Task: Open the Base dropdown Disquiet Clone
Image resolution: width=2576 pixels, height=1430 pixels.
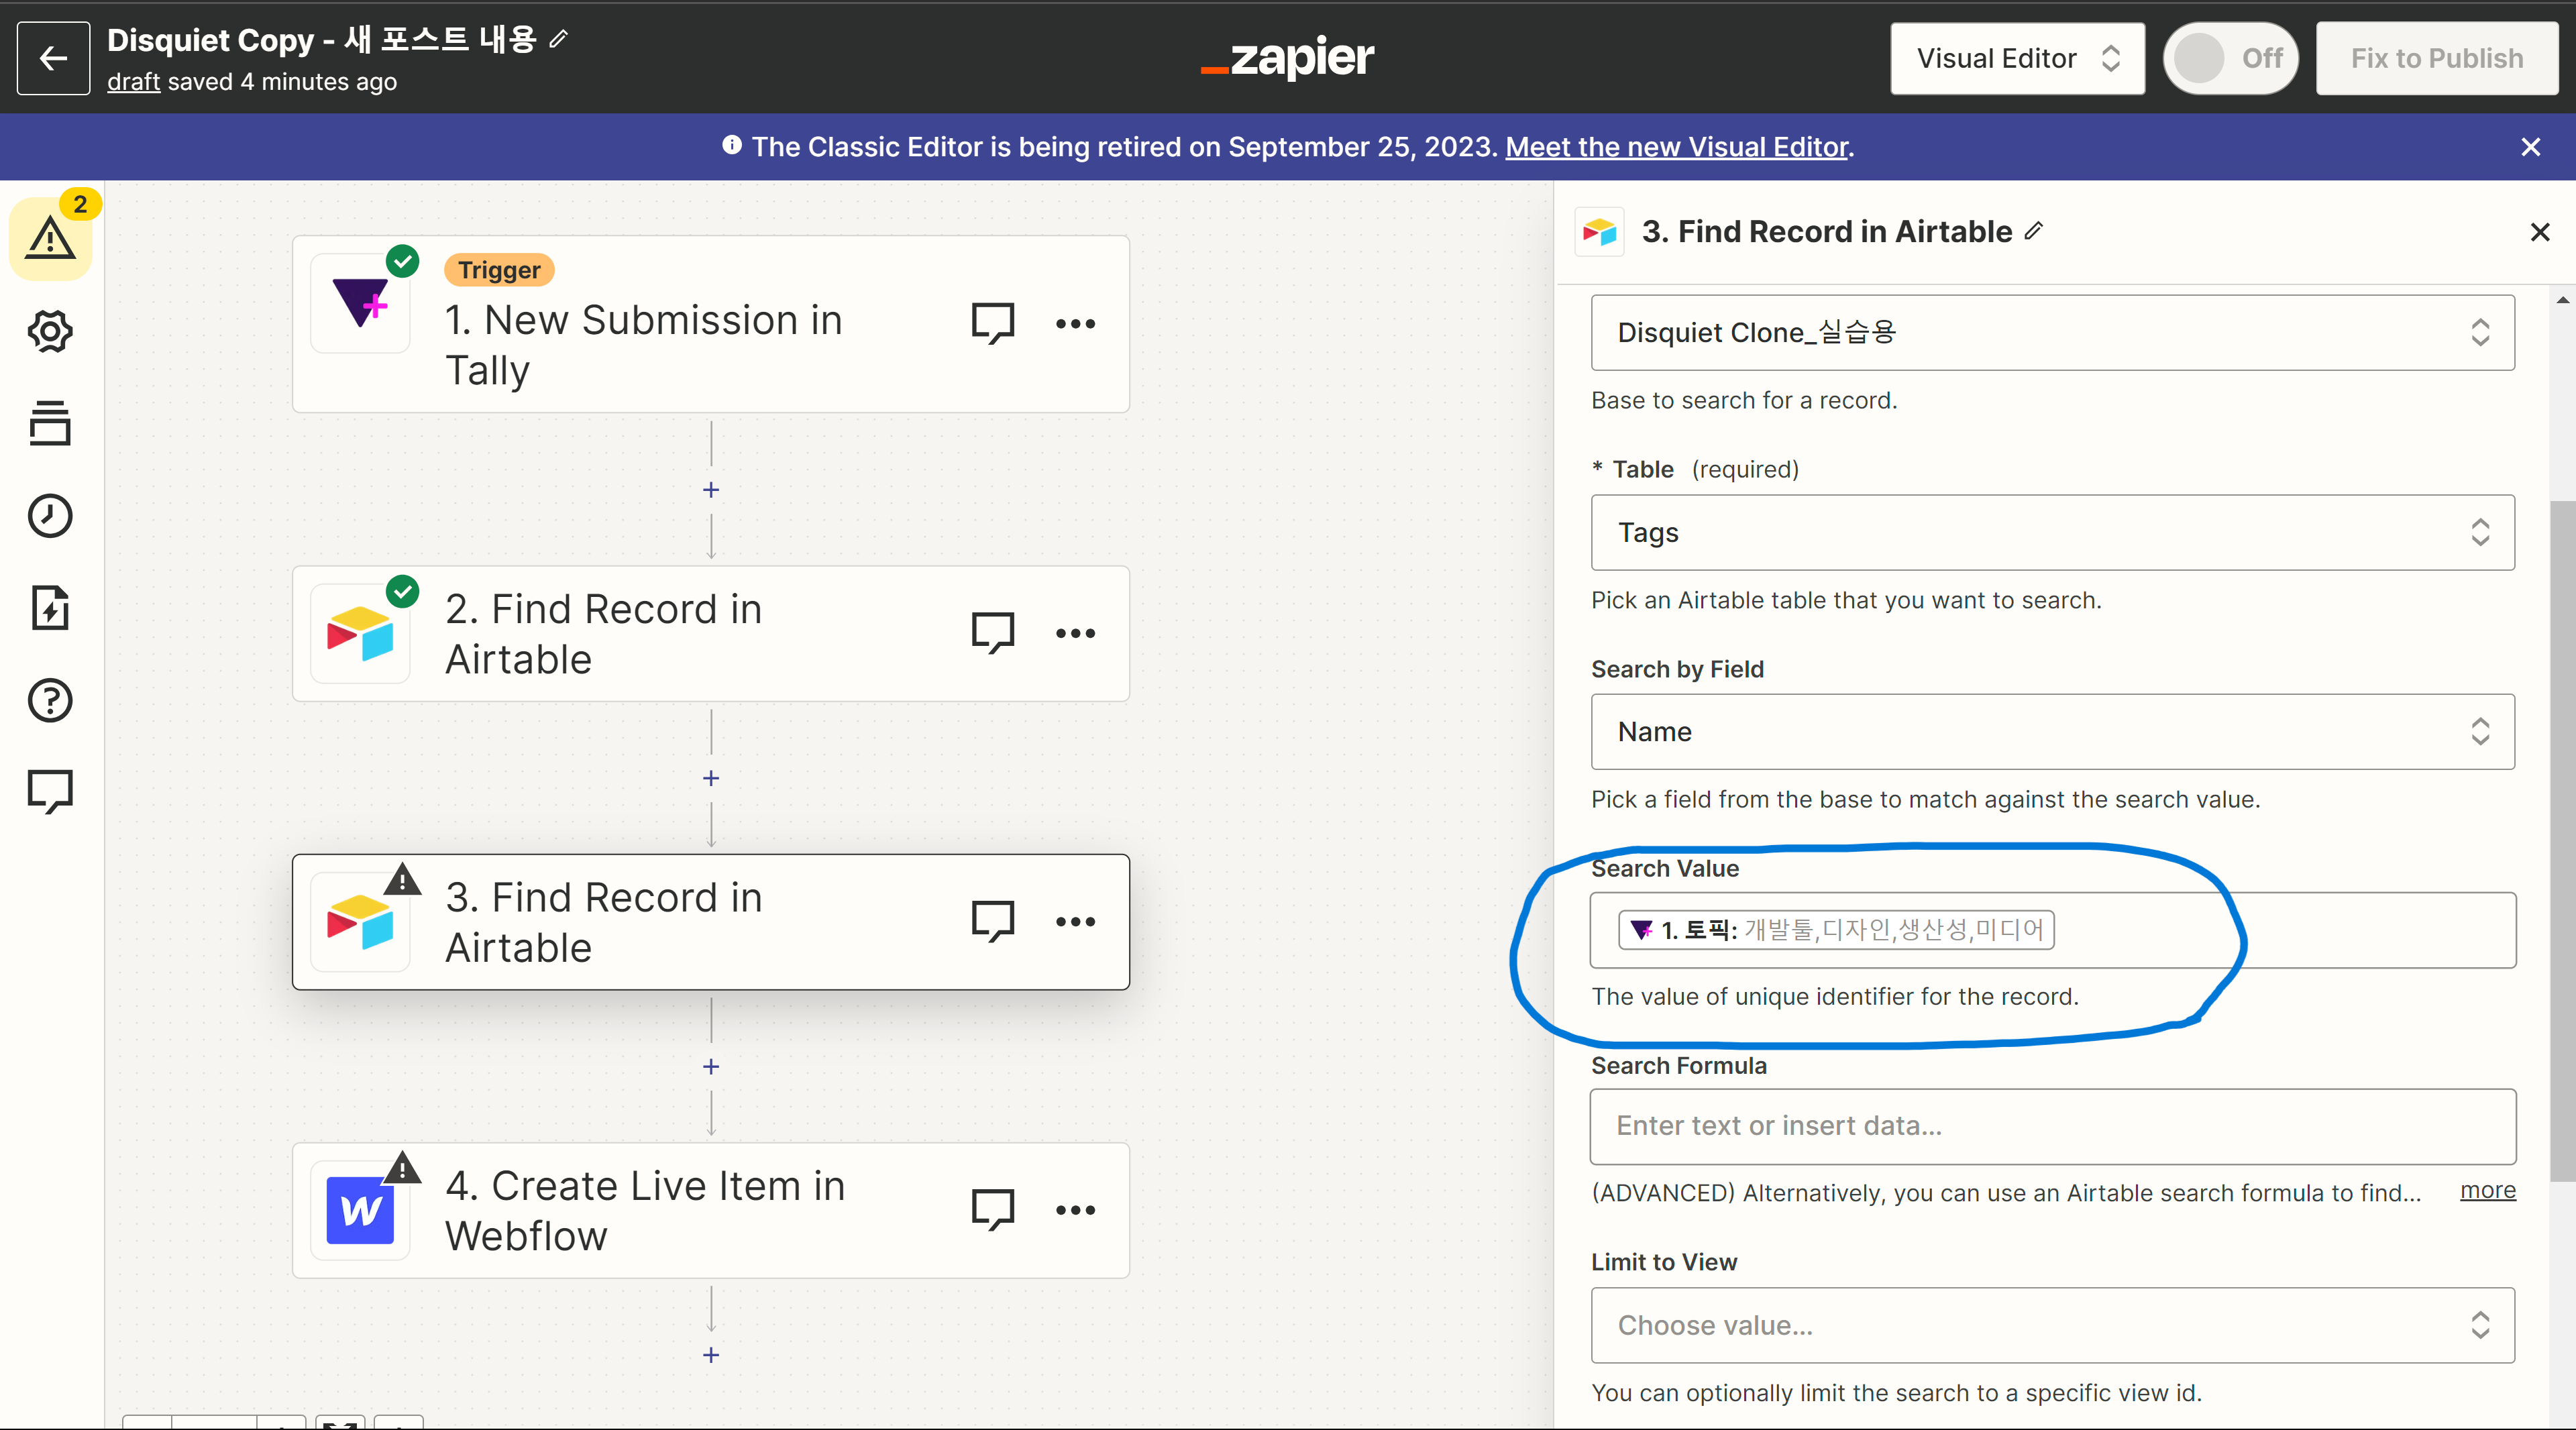Action: point(2052,333)
